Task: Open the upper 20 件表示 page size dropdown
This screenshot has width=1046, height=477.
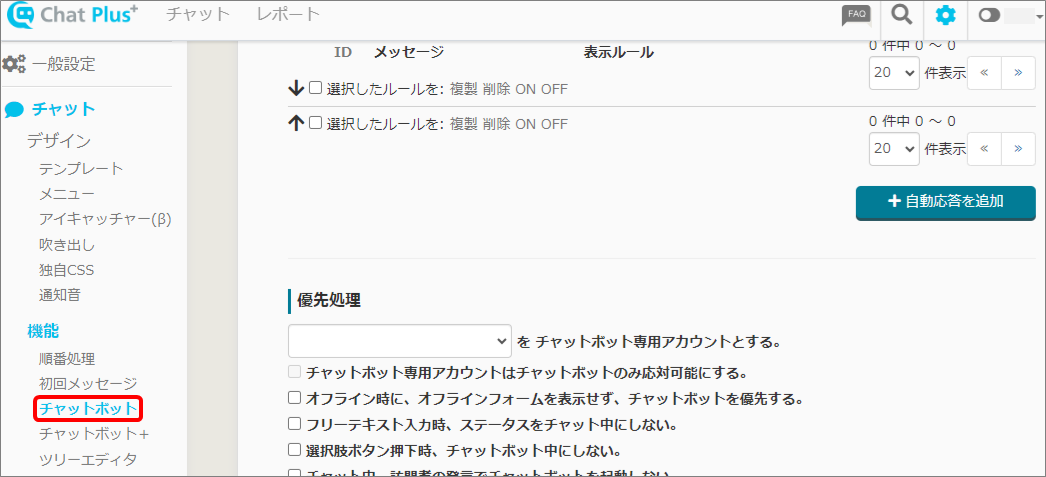Action: click(x=894, y=72)
